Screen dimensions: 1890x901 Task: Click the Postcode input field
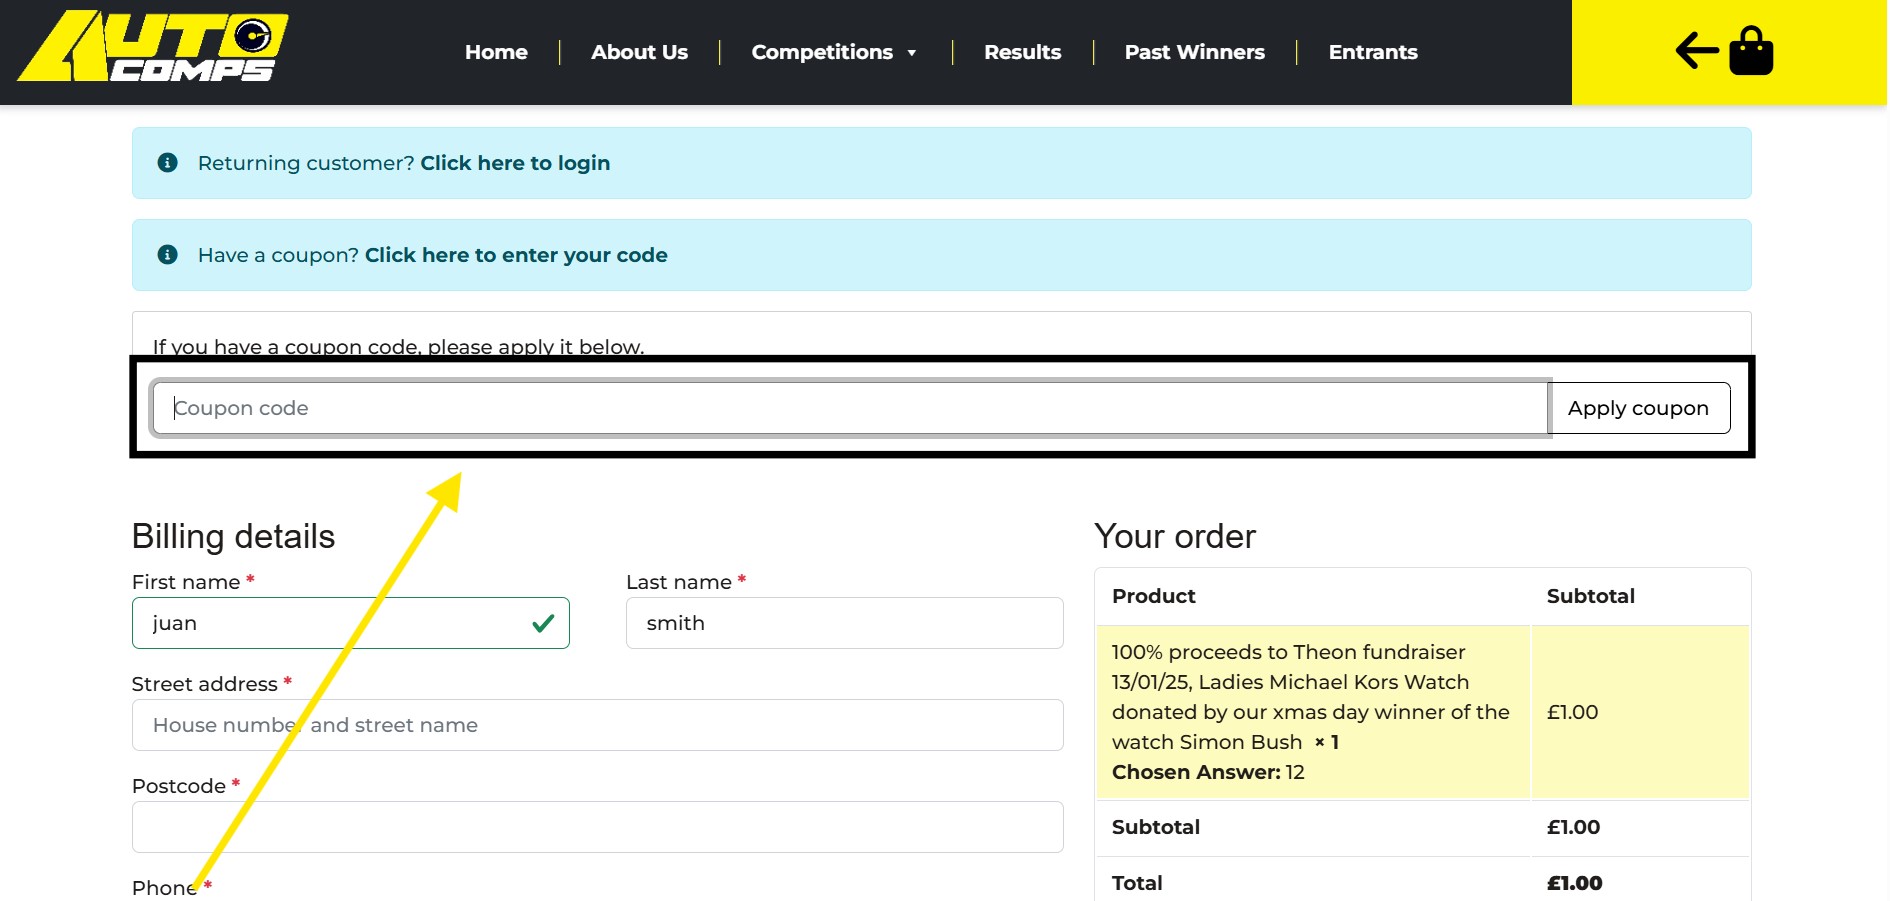(x=597, y=827)
